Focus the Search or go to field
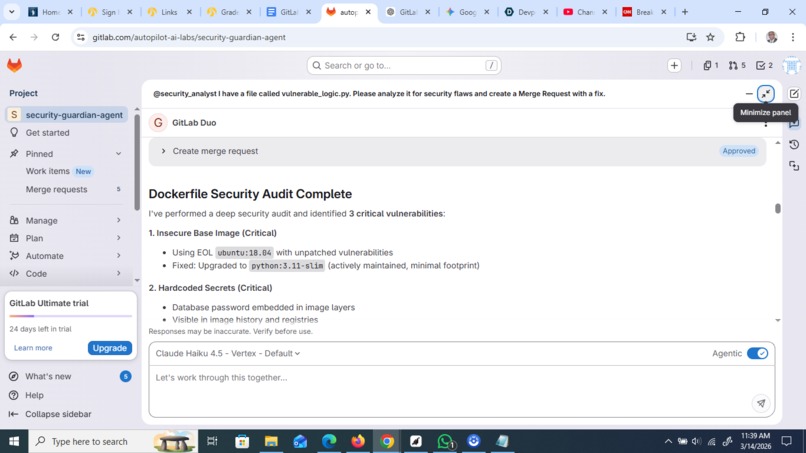The width and height of the screenshot is (806, 453). [x=404, y=65]
